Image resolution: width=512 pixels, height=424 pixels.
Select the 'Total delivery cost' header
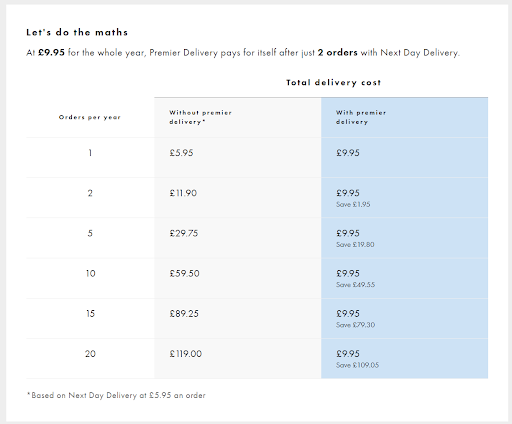click(x=333, y=82)
